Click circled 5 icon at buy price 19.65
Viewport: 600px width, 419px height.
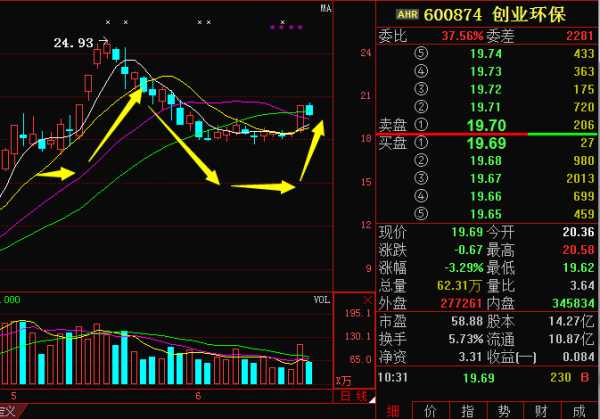point(421,214)
